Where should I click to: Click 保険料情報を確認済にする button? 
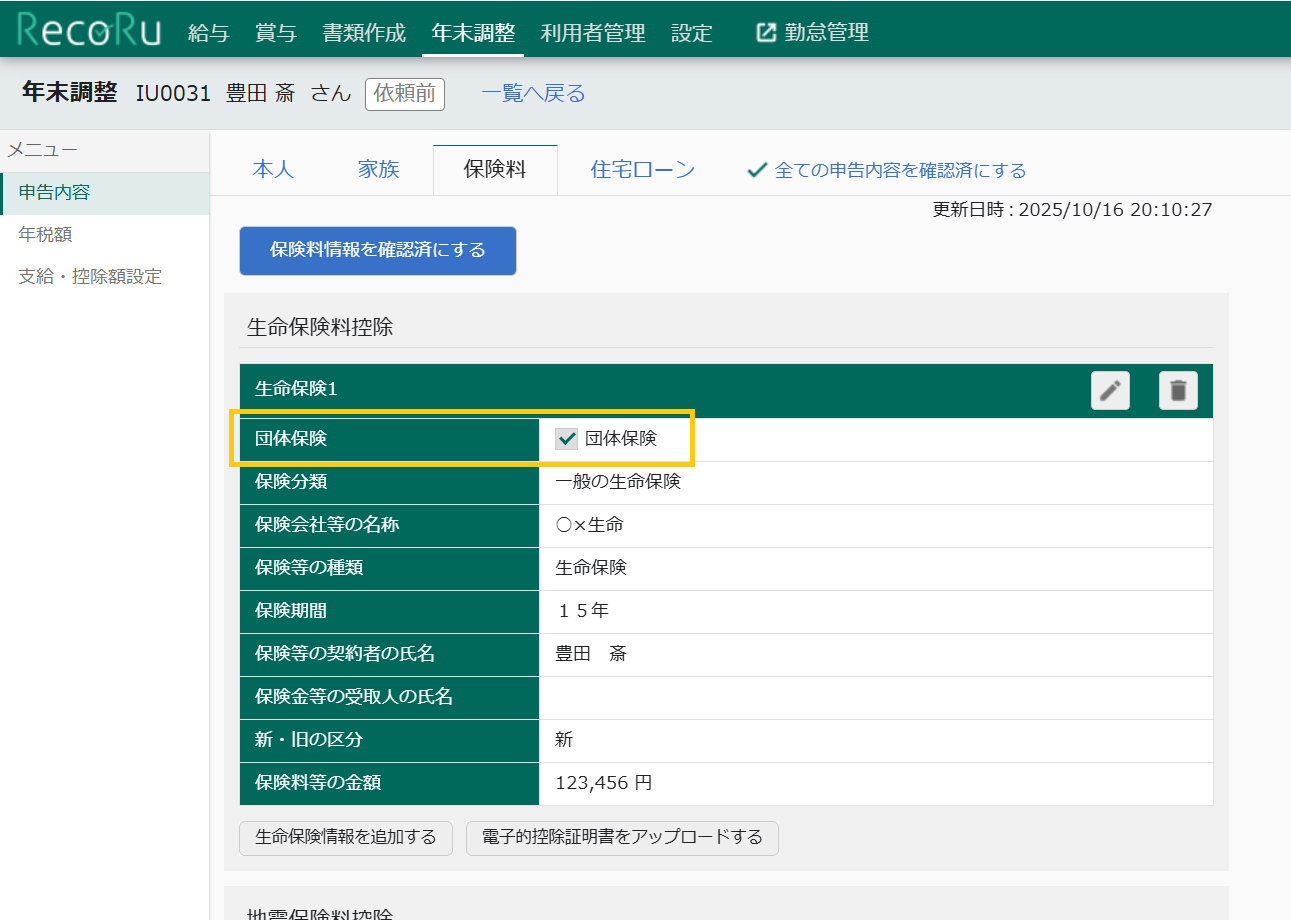point(377,250)
